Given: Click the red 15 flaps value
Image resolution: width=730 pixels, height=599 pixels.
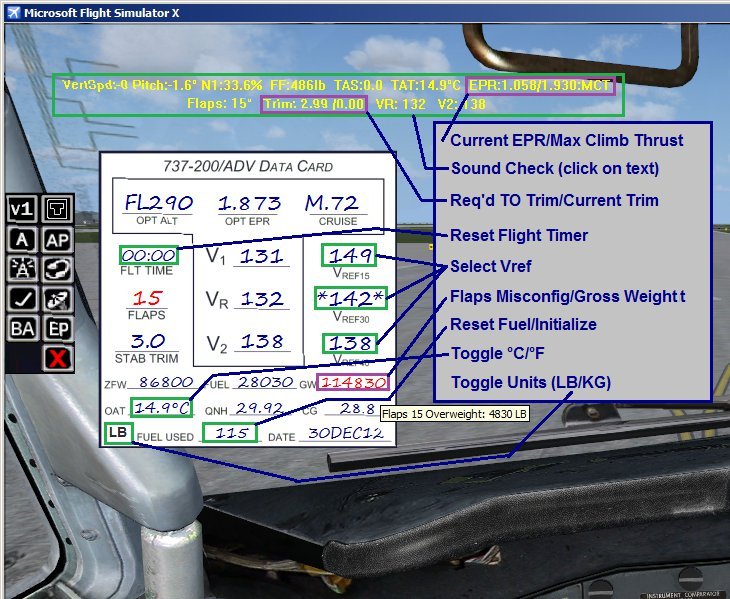Looking at the screenshot, I should point(147,298).
